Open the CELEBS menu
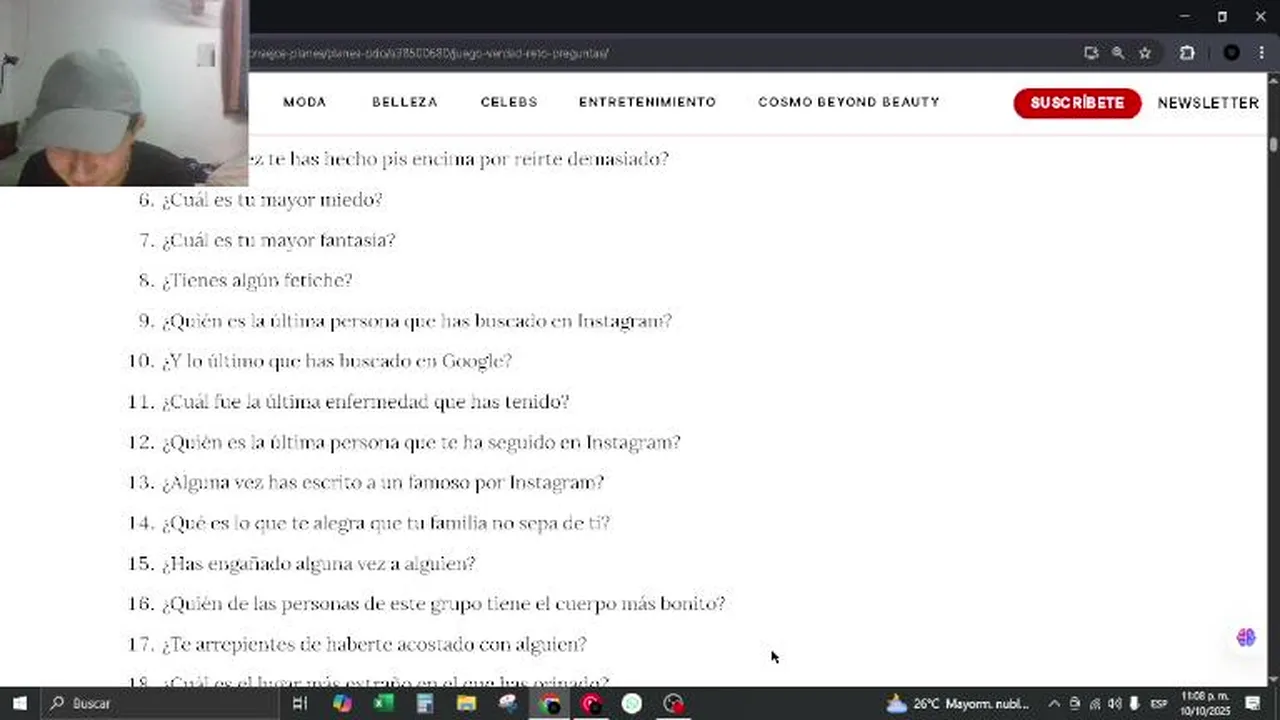1280x720 pixels. [509, 102]
